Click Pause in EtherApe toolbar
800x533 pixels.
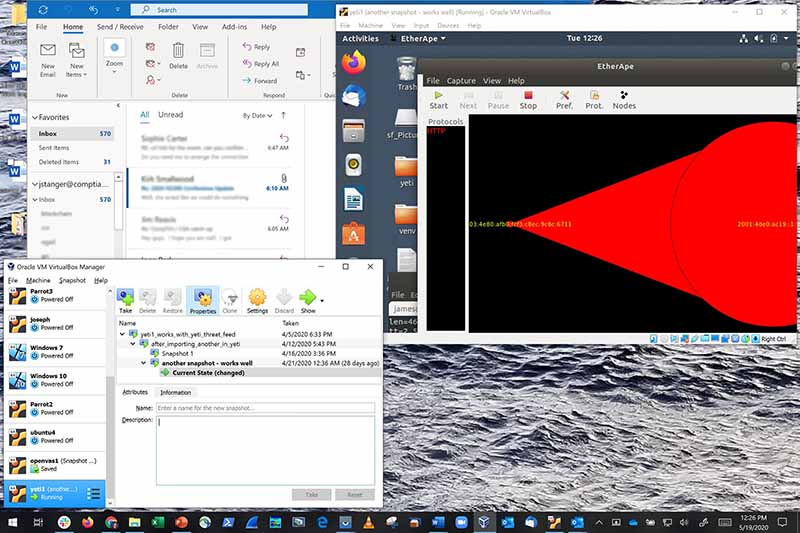click(498, 100)
